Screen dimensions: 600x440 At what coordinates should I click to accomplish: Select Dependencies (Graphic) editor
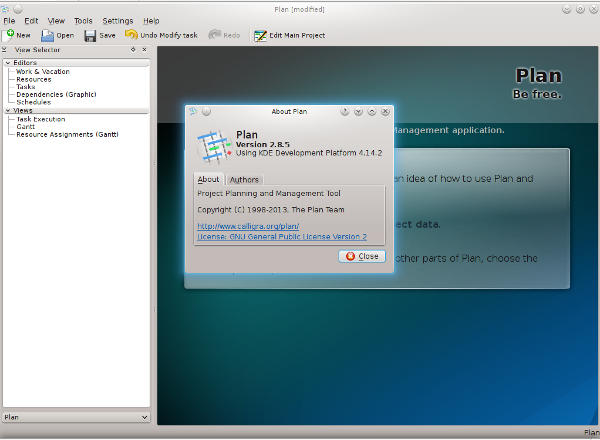pos(56,95)
